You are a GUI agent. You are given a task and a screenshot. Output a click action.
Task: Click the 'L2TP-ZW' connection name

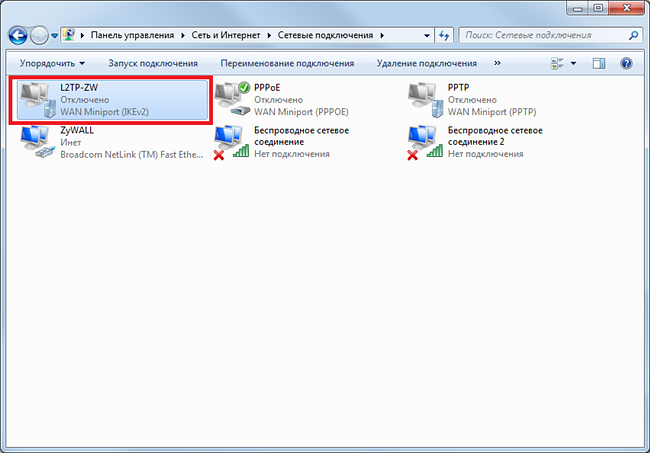pyautogui.click(x=79, y=88)
